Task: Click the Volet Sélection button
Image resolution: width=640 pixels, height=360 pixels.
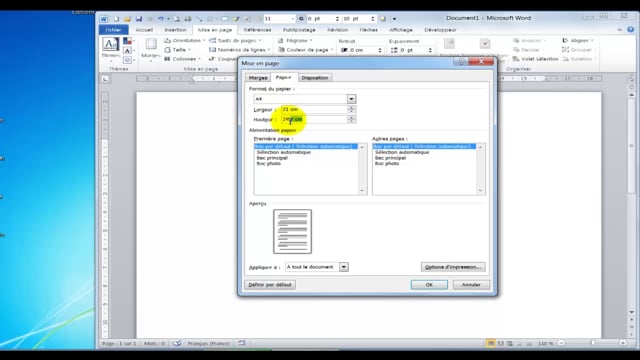Action: tap(536, 59)
